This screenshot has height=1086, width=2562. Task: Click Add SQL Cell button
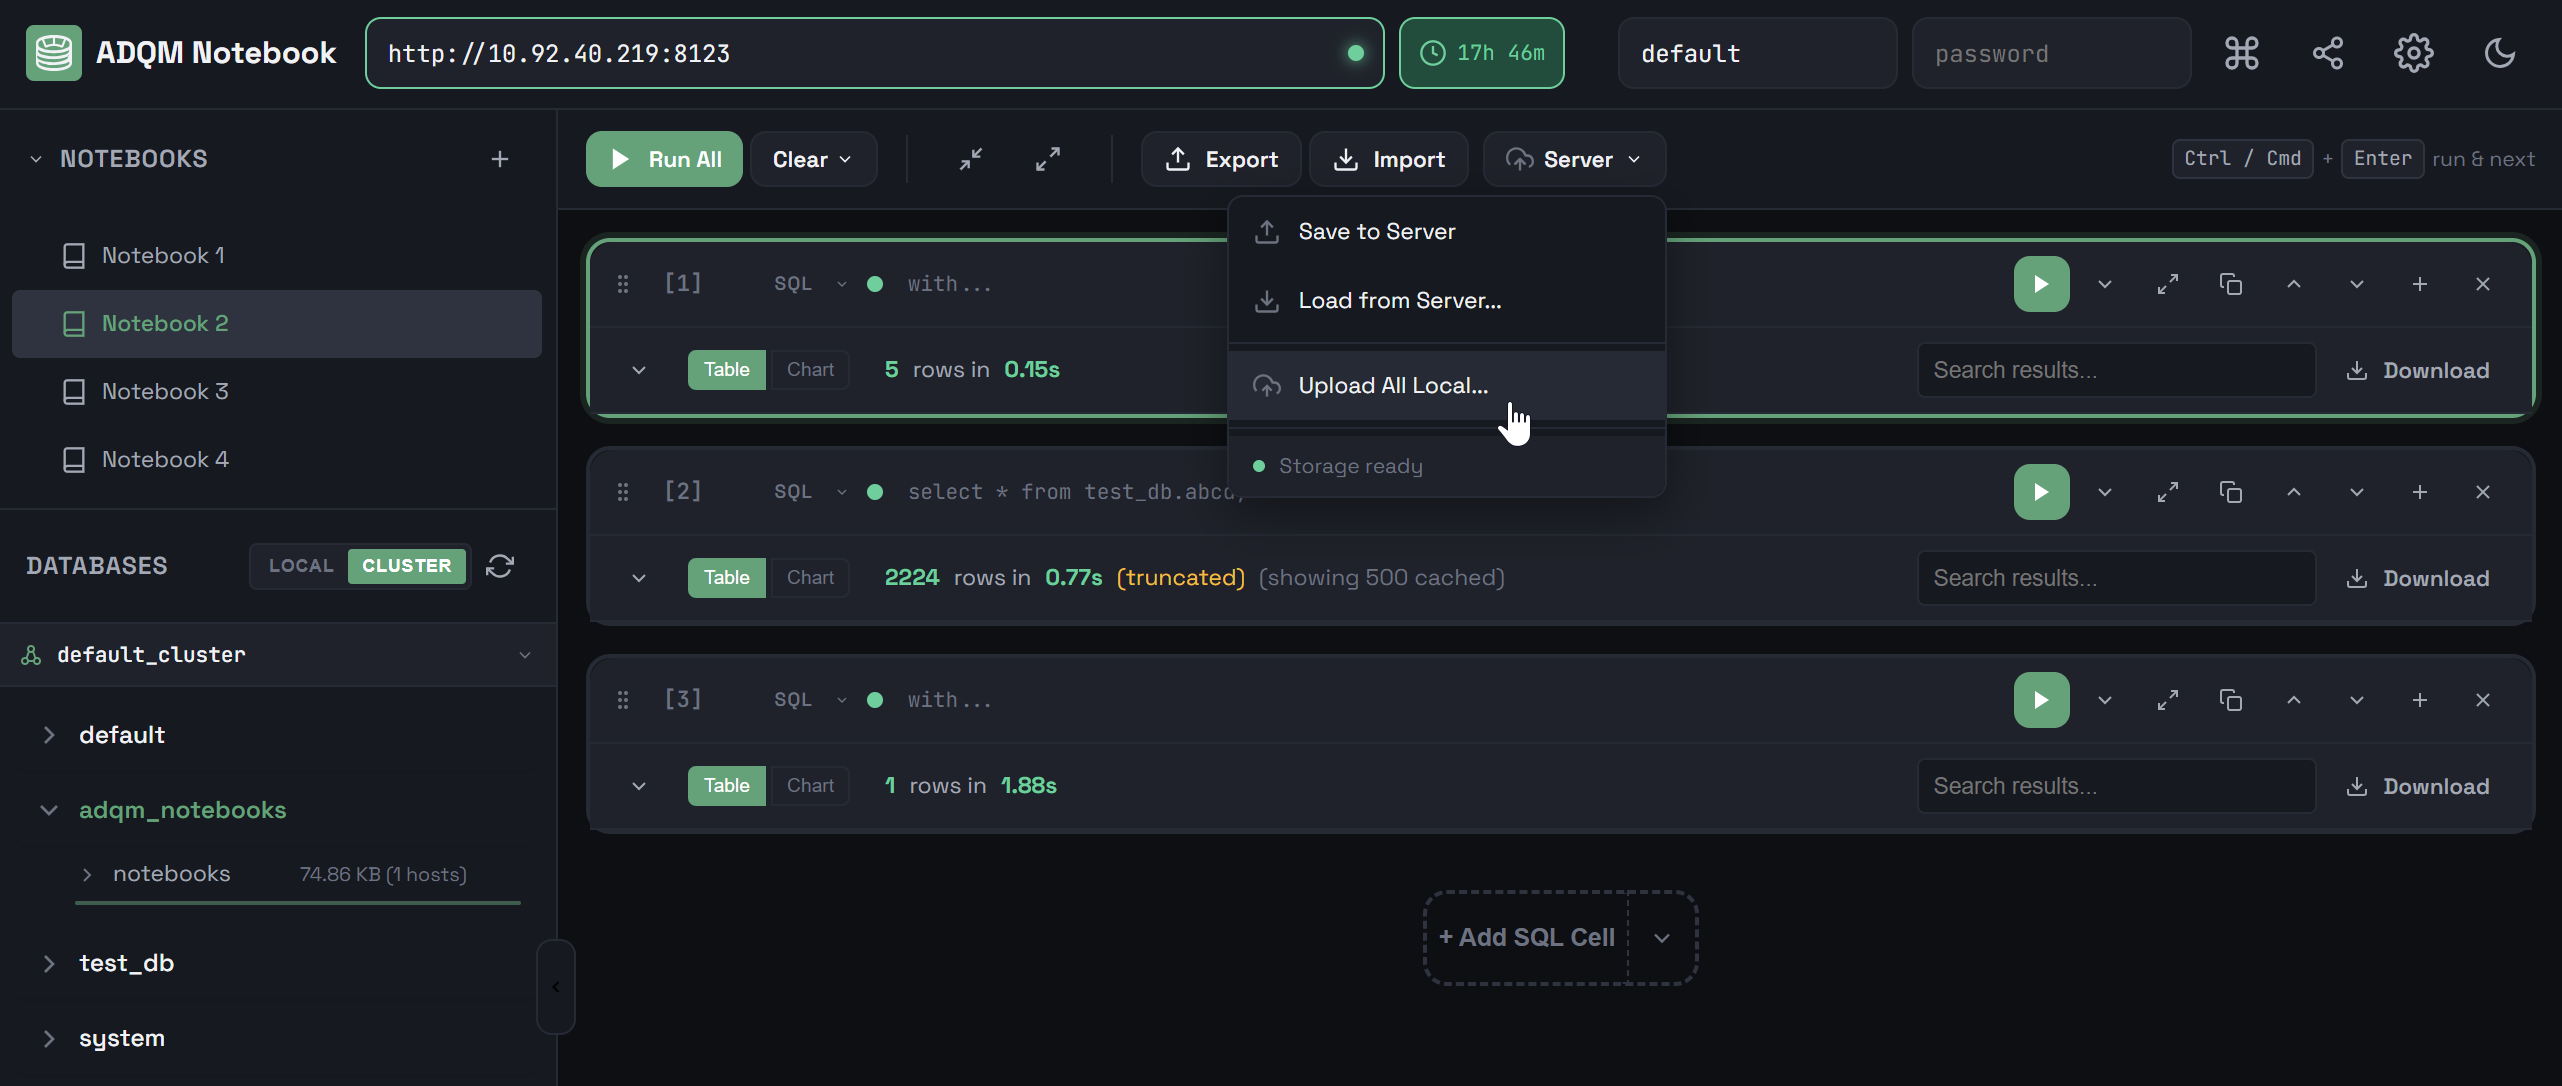tap(1526, 938)
